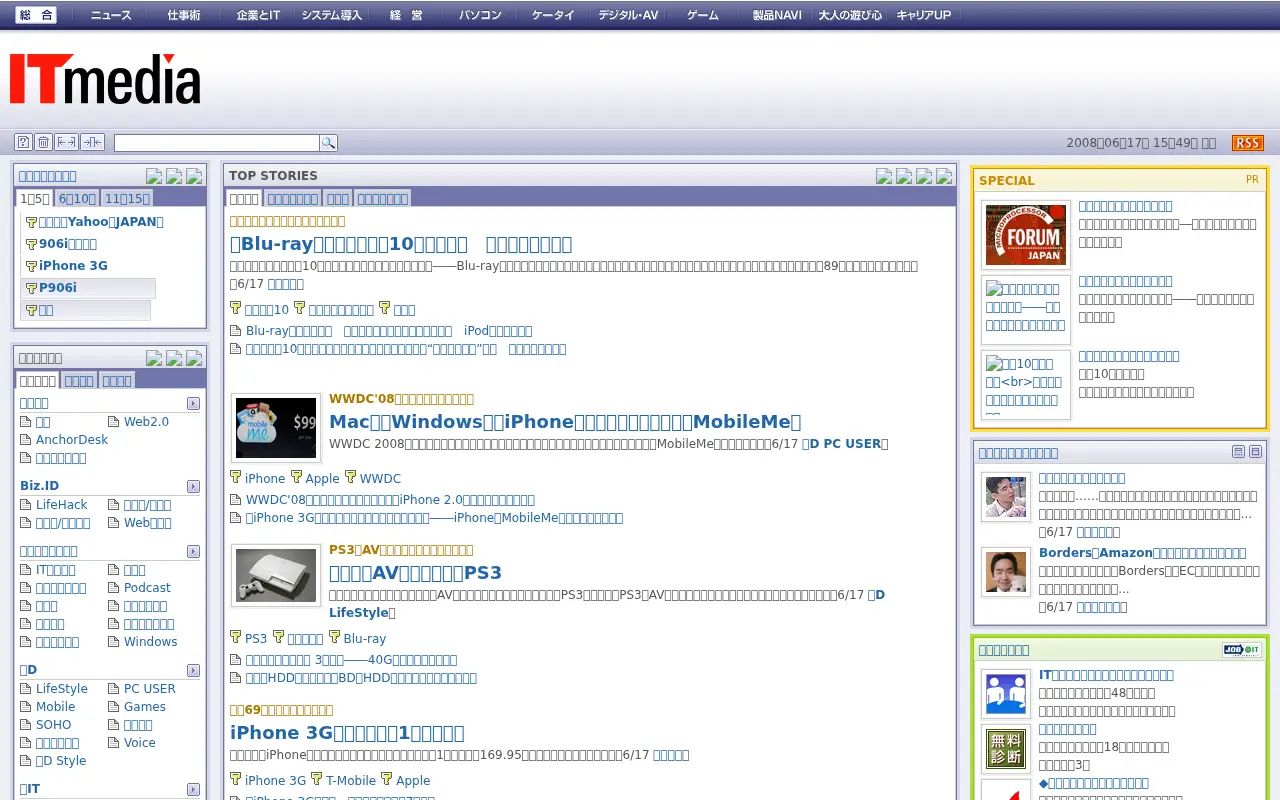Open the Games sidebar link
1280x800 pixels.
click(x=145, y=707)
